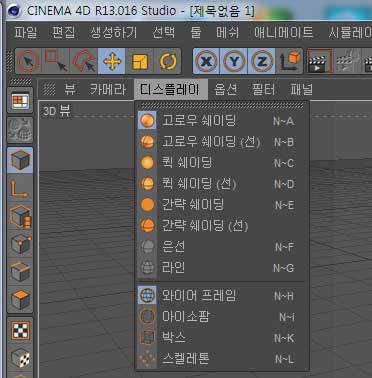Open the 옵션 viewport menu
The height and width of the screenshot is (378, 372).
tap(226, 89)
